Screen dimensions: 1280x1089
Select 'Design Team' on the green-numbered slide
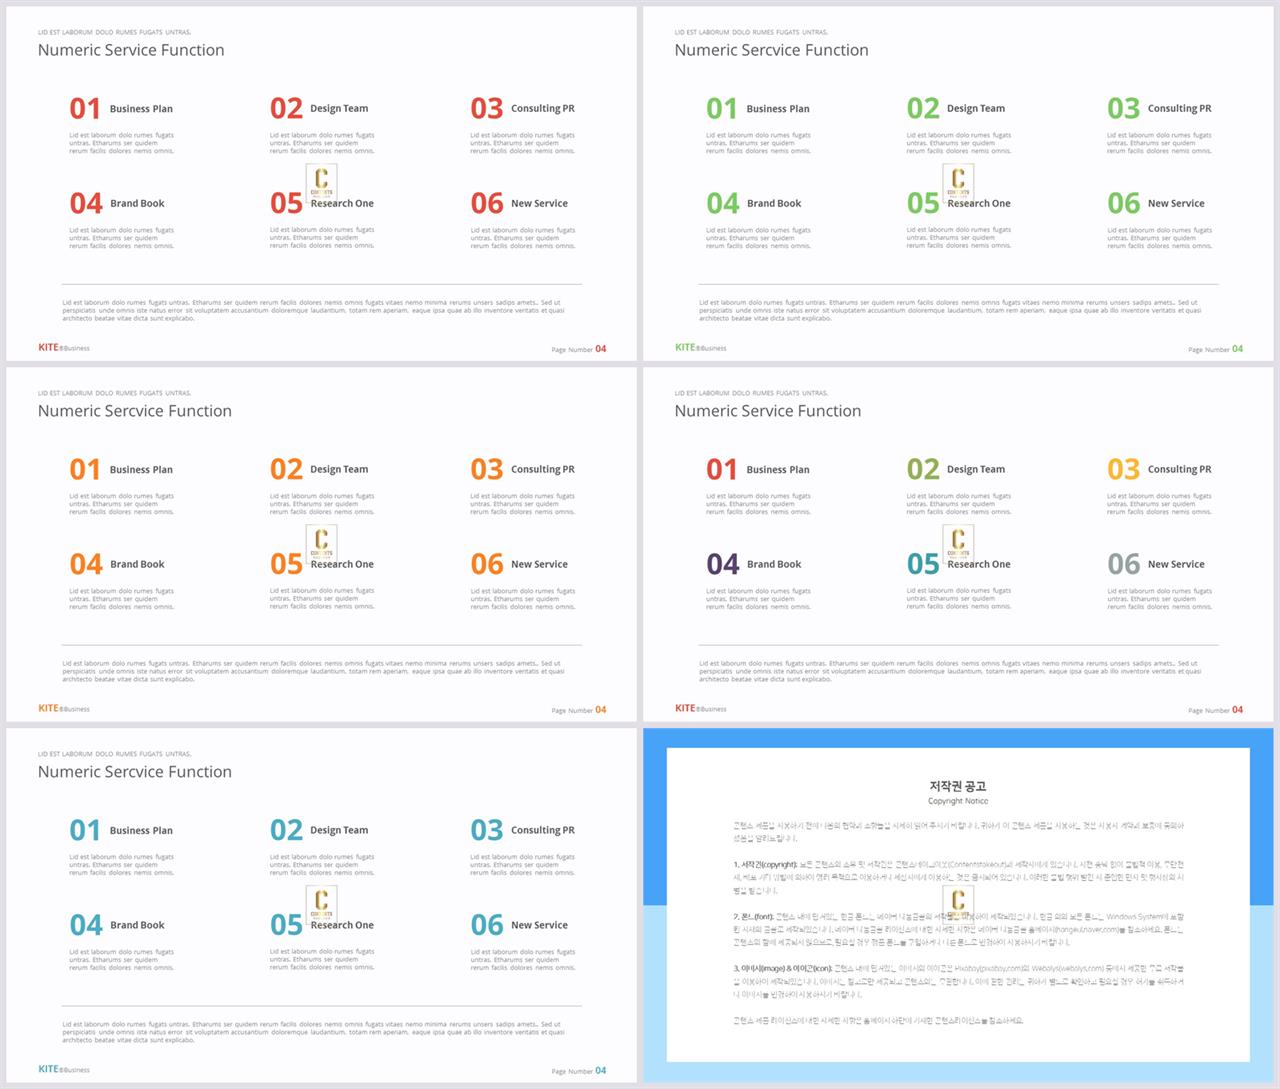click(x=976, y=109)
